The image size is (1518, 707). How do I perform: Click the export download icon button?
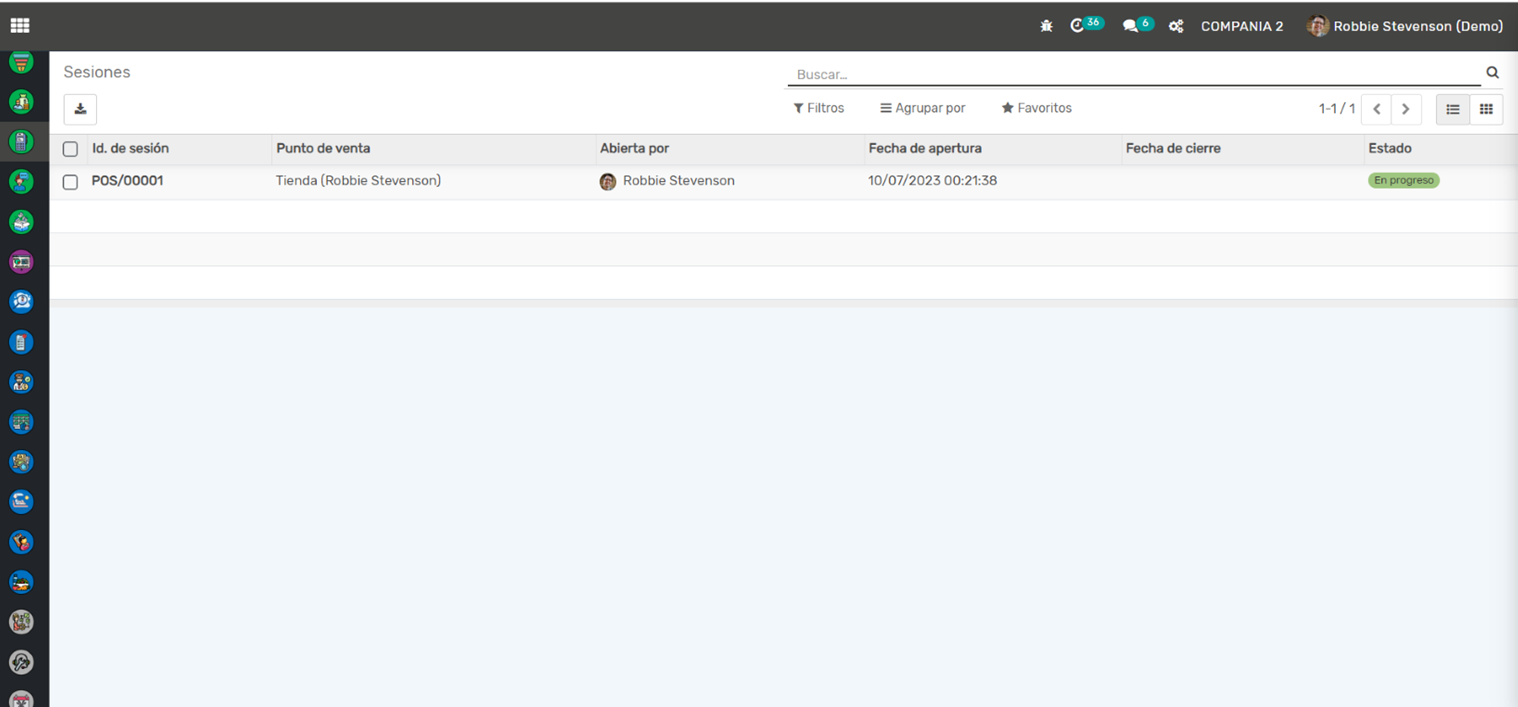coord(80,109)
